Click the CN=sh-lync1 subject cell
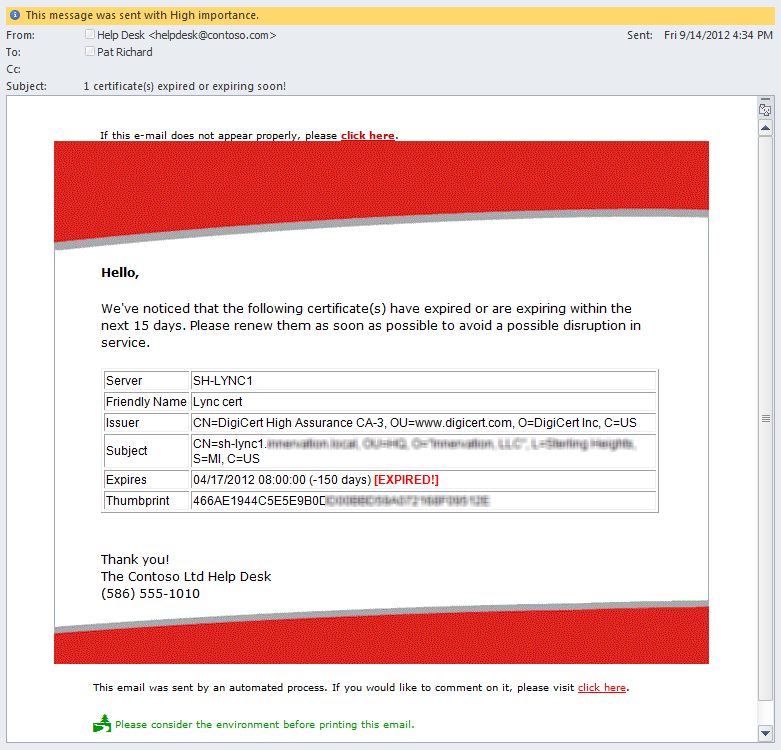The image size is (781, 750). point(423,451)
